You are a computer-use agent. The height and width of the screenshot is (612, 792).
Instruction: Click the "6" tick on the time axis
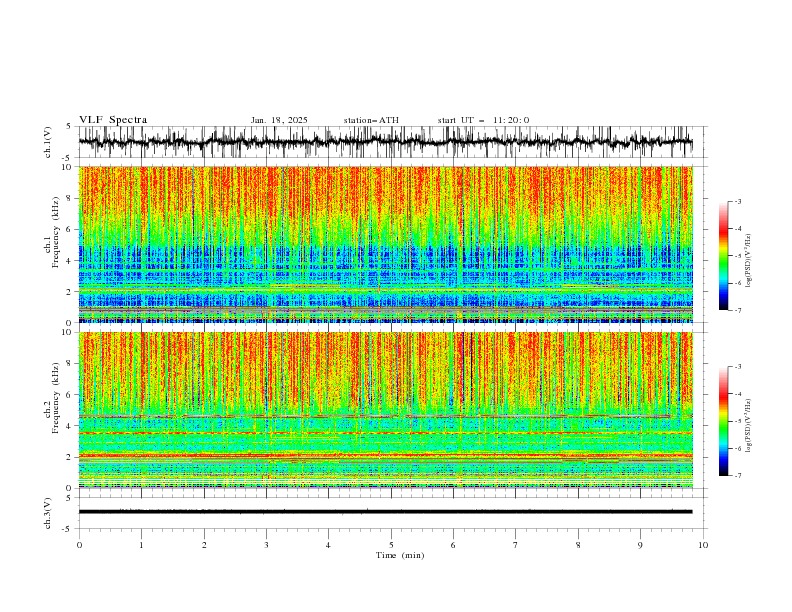pyautogui.click(x=453, y=545)
